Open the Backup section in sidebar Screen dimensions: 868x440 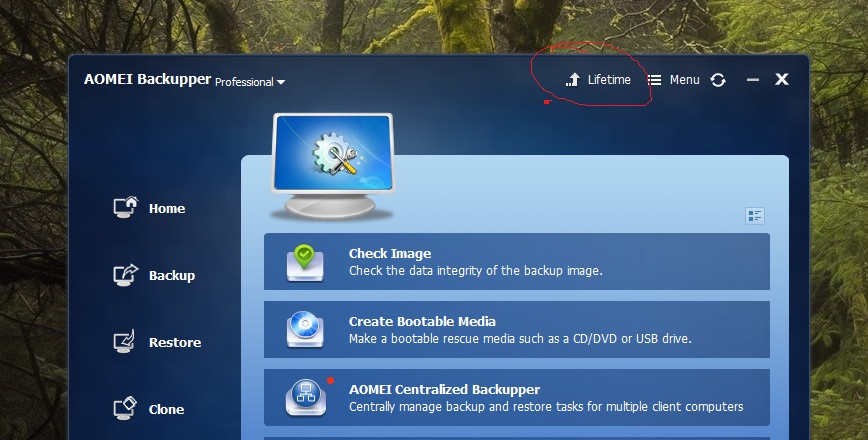(x=154, y=275)
